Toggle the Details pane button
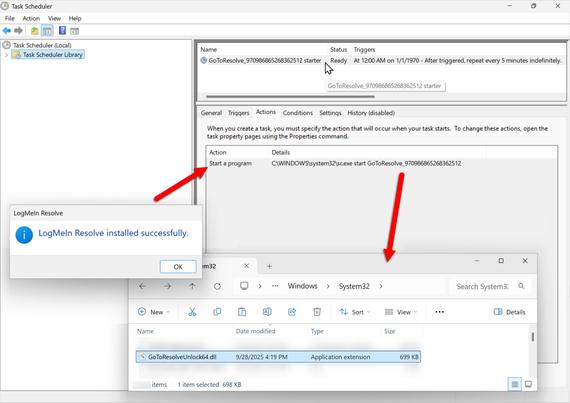570x403 pixels. [509, 312]
